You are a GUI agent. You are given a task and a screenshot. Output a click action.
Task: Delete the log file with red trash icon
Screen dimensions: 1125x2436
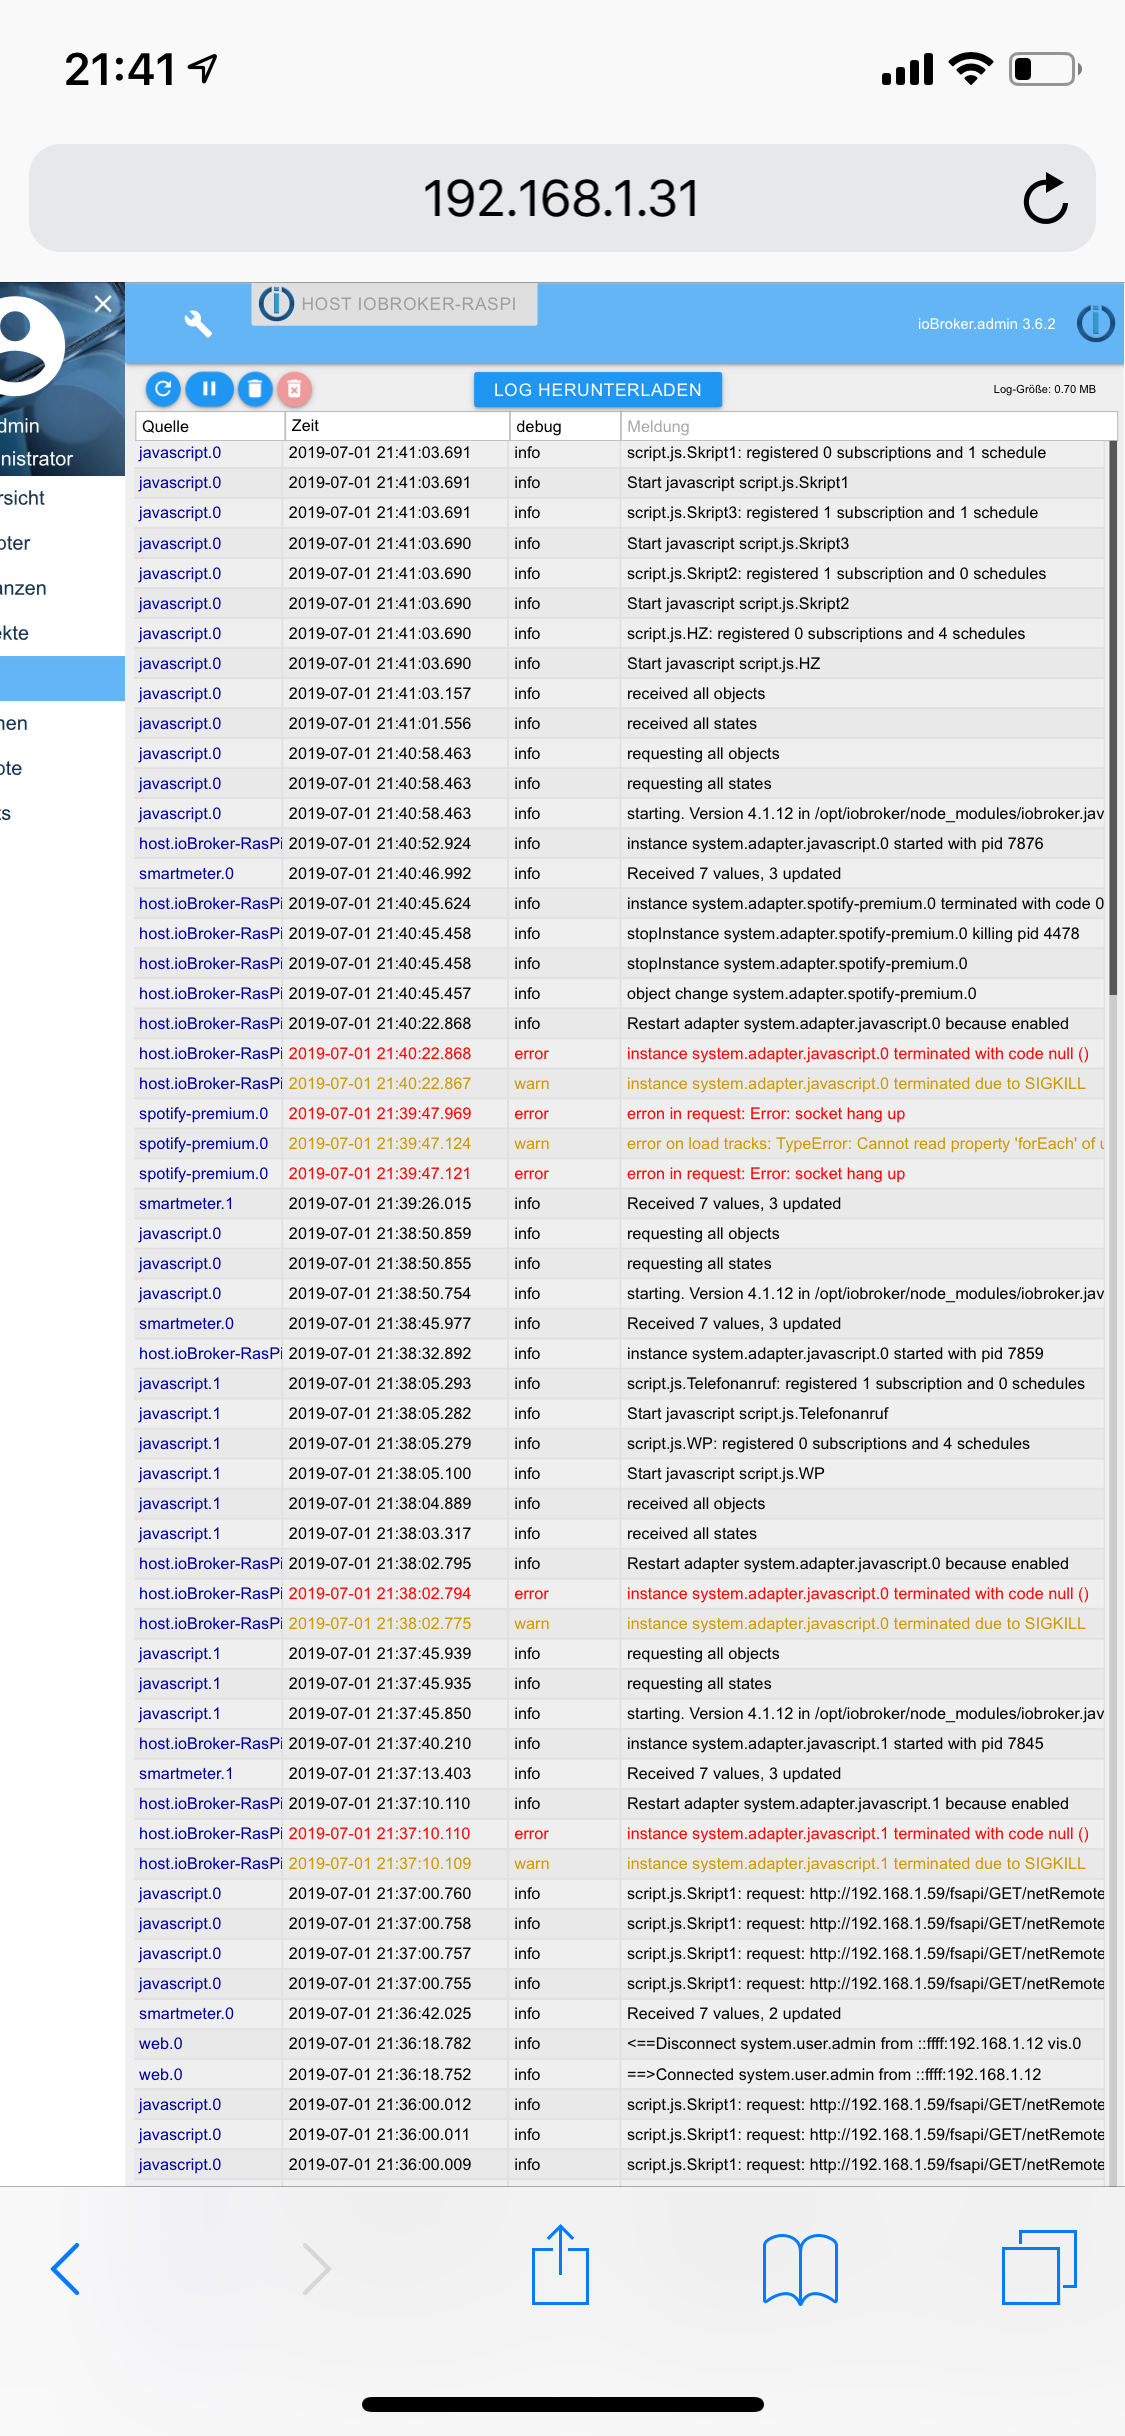point(294,389)
